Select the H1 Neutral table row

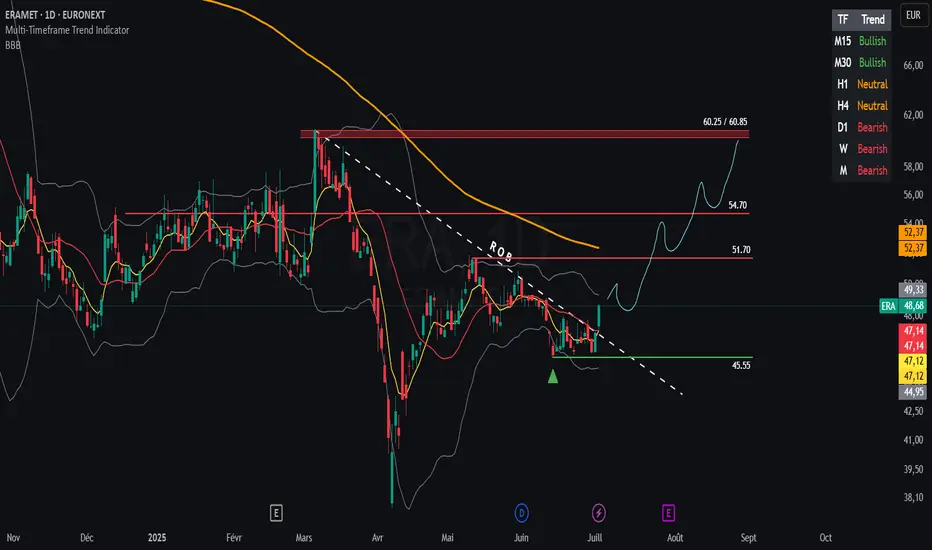pos(861,84)
